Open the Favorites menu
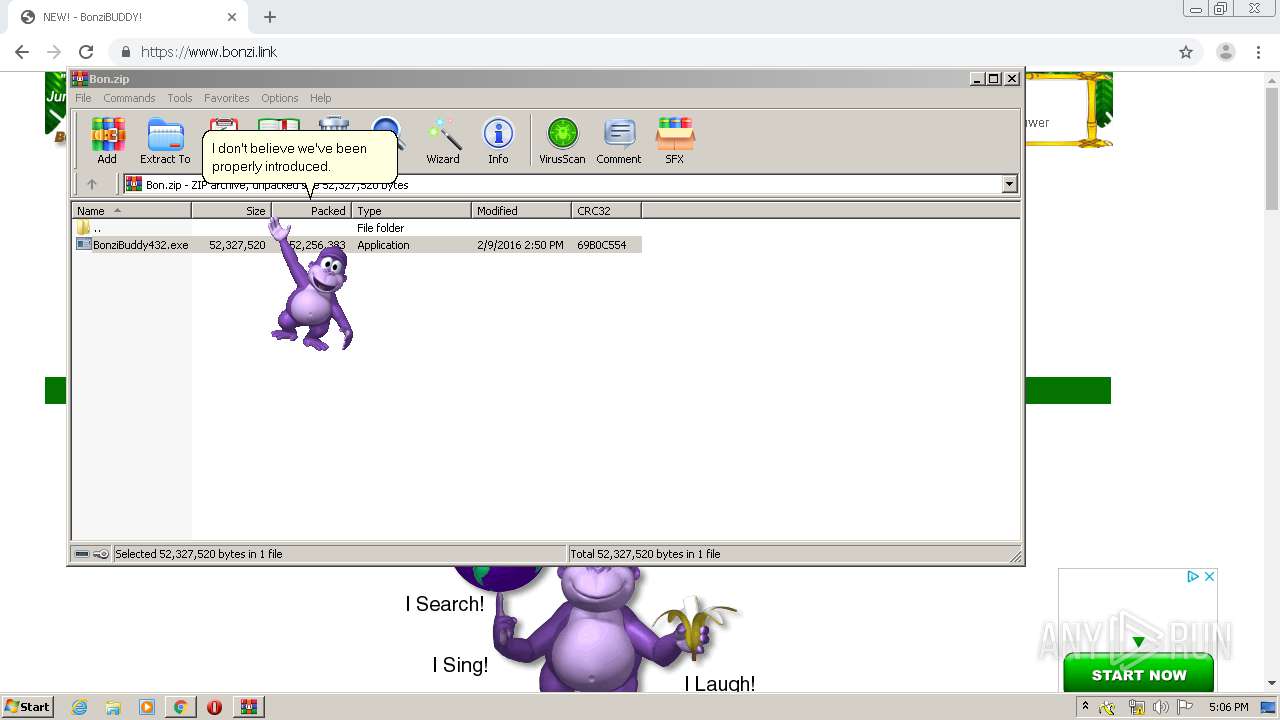Screen dimensions: 1280x720 (x=227, y=98)
